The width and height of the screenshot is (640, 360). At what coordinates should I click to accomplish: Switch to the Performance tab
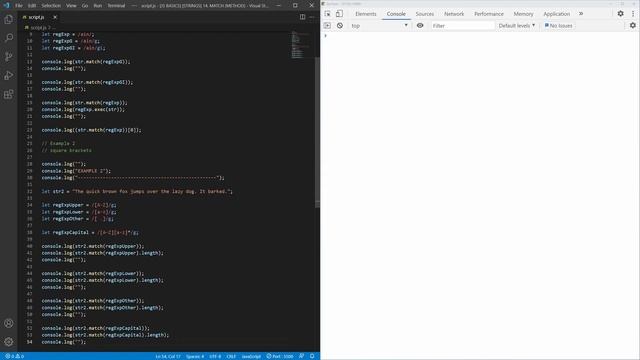point(489,14)
